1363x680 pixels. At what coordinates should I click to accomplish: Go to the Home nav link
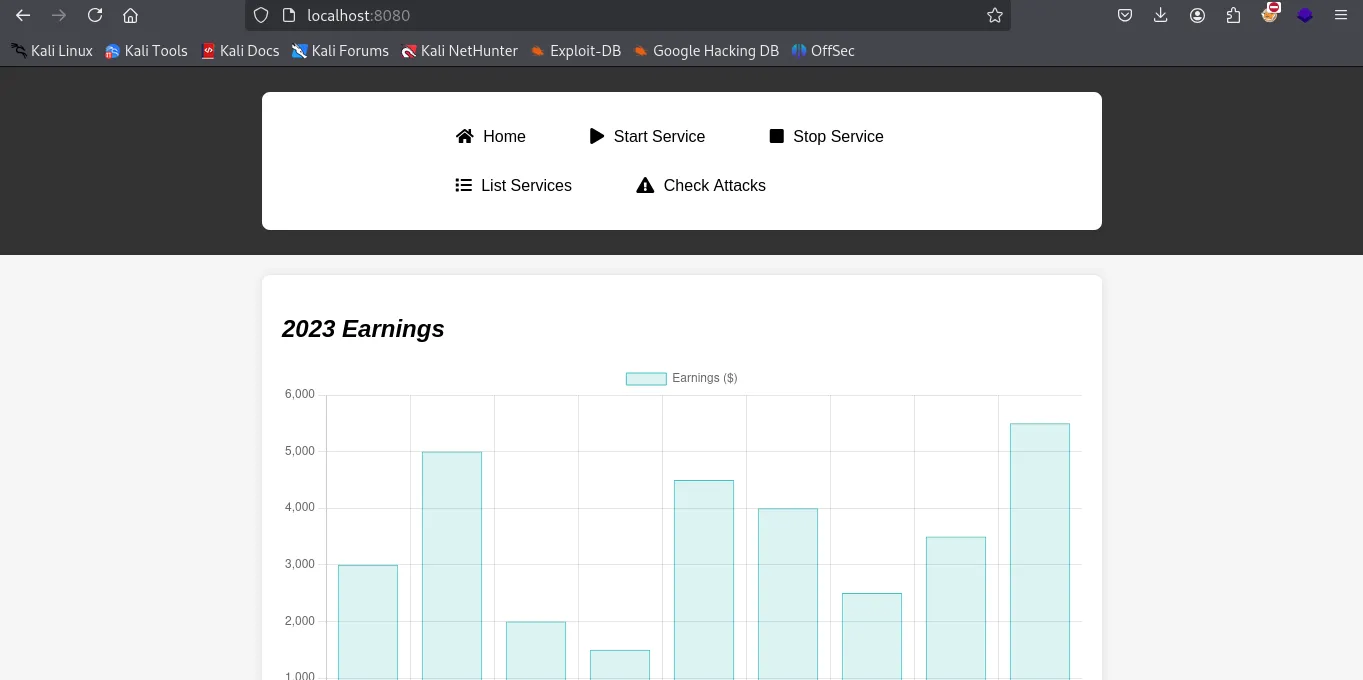490,137
